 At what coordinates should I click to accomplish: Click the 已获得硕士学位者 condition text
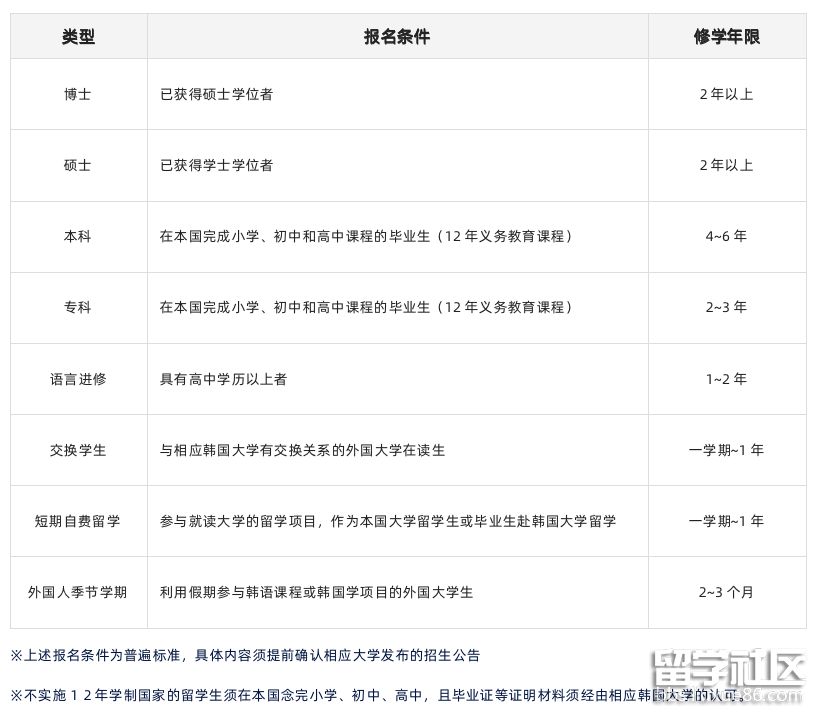coord(216,94)
